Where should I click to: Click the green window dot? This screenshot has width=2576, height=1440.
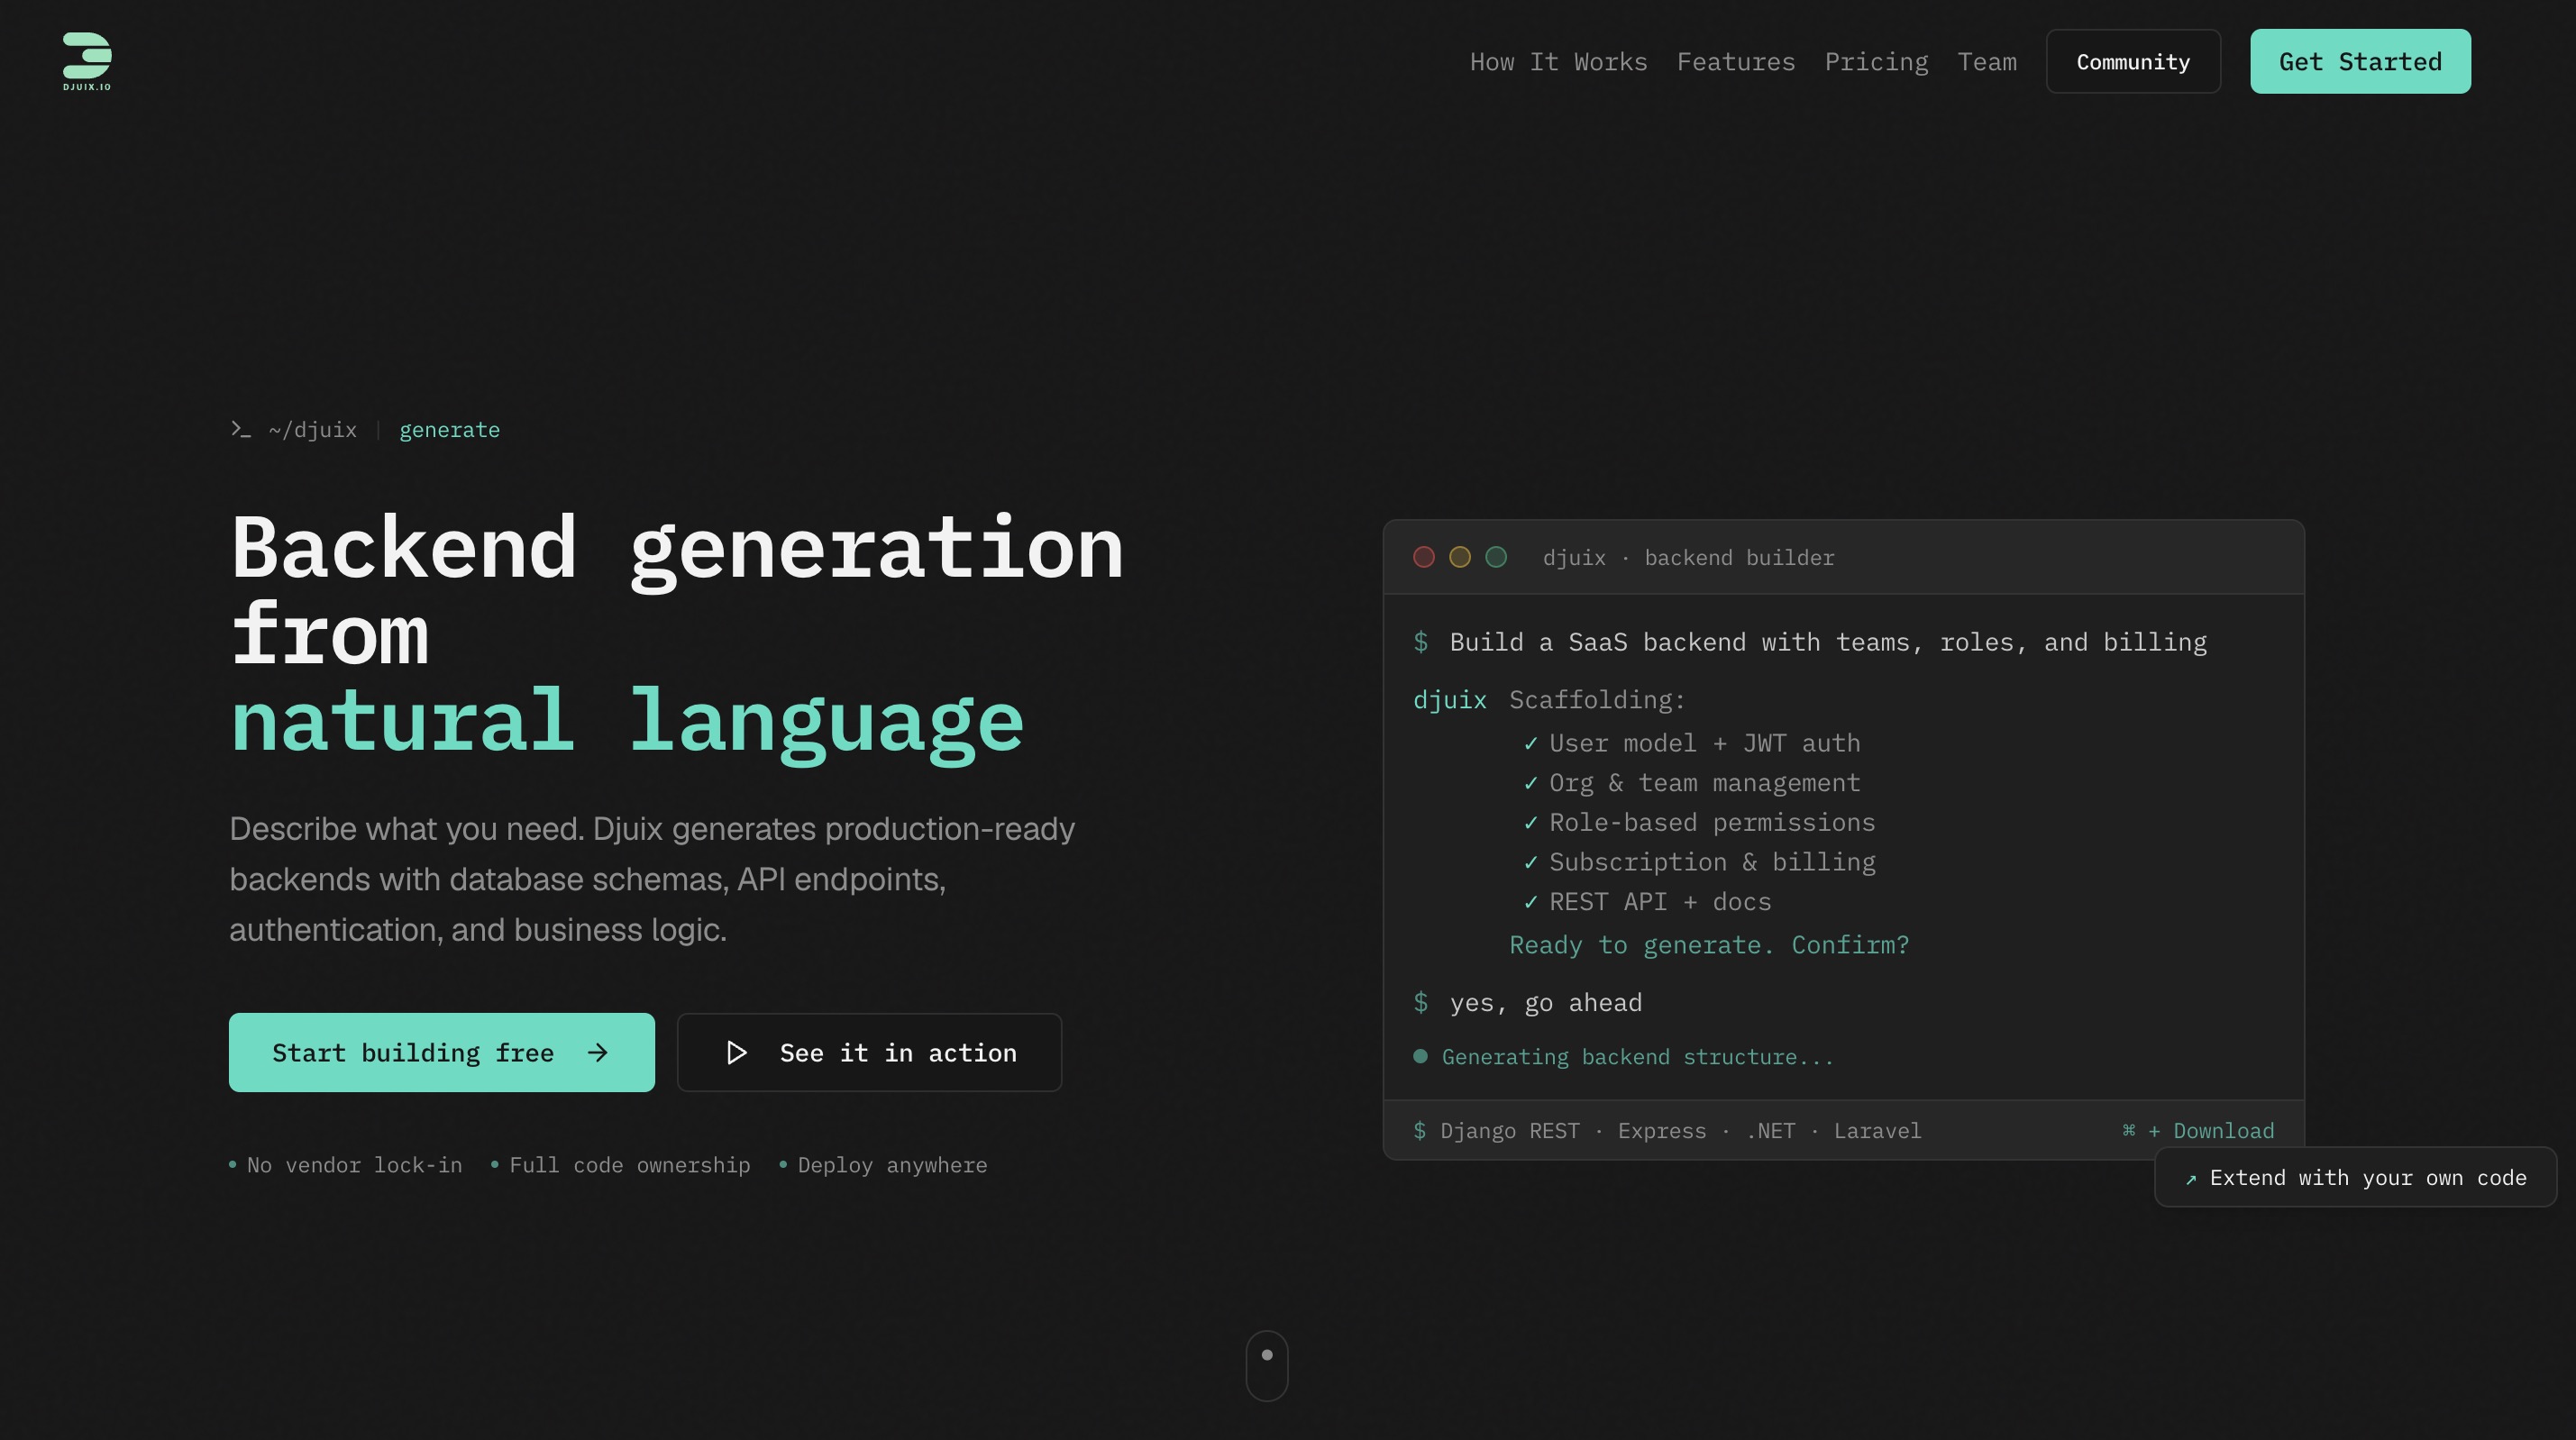(x=1496, y=557)
